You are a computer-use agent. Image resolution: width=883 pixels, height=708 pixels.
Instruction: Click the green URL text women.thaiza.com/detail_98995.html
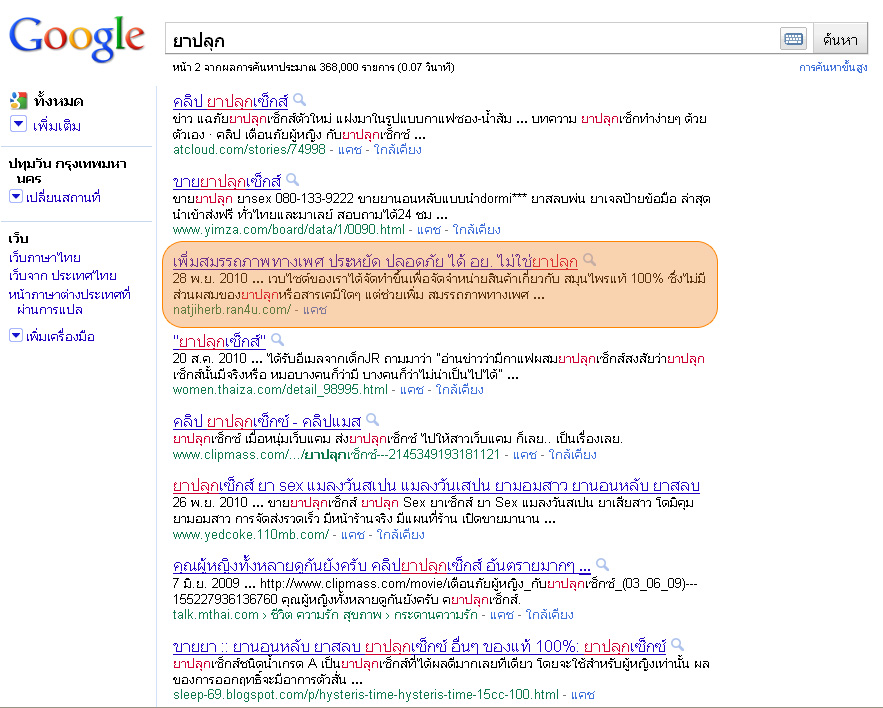[x=280, y=389]
